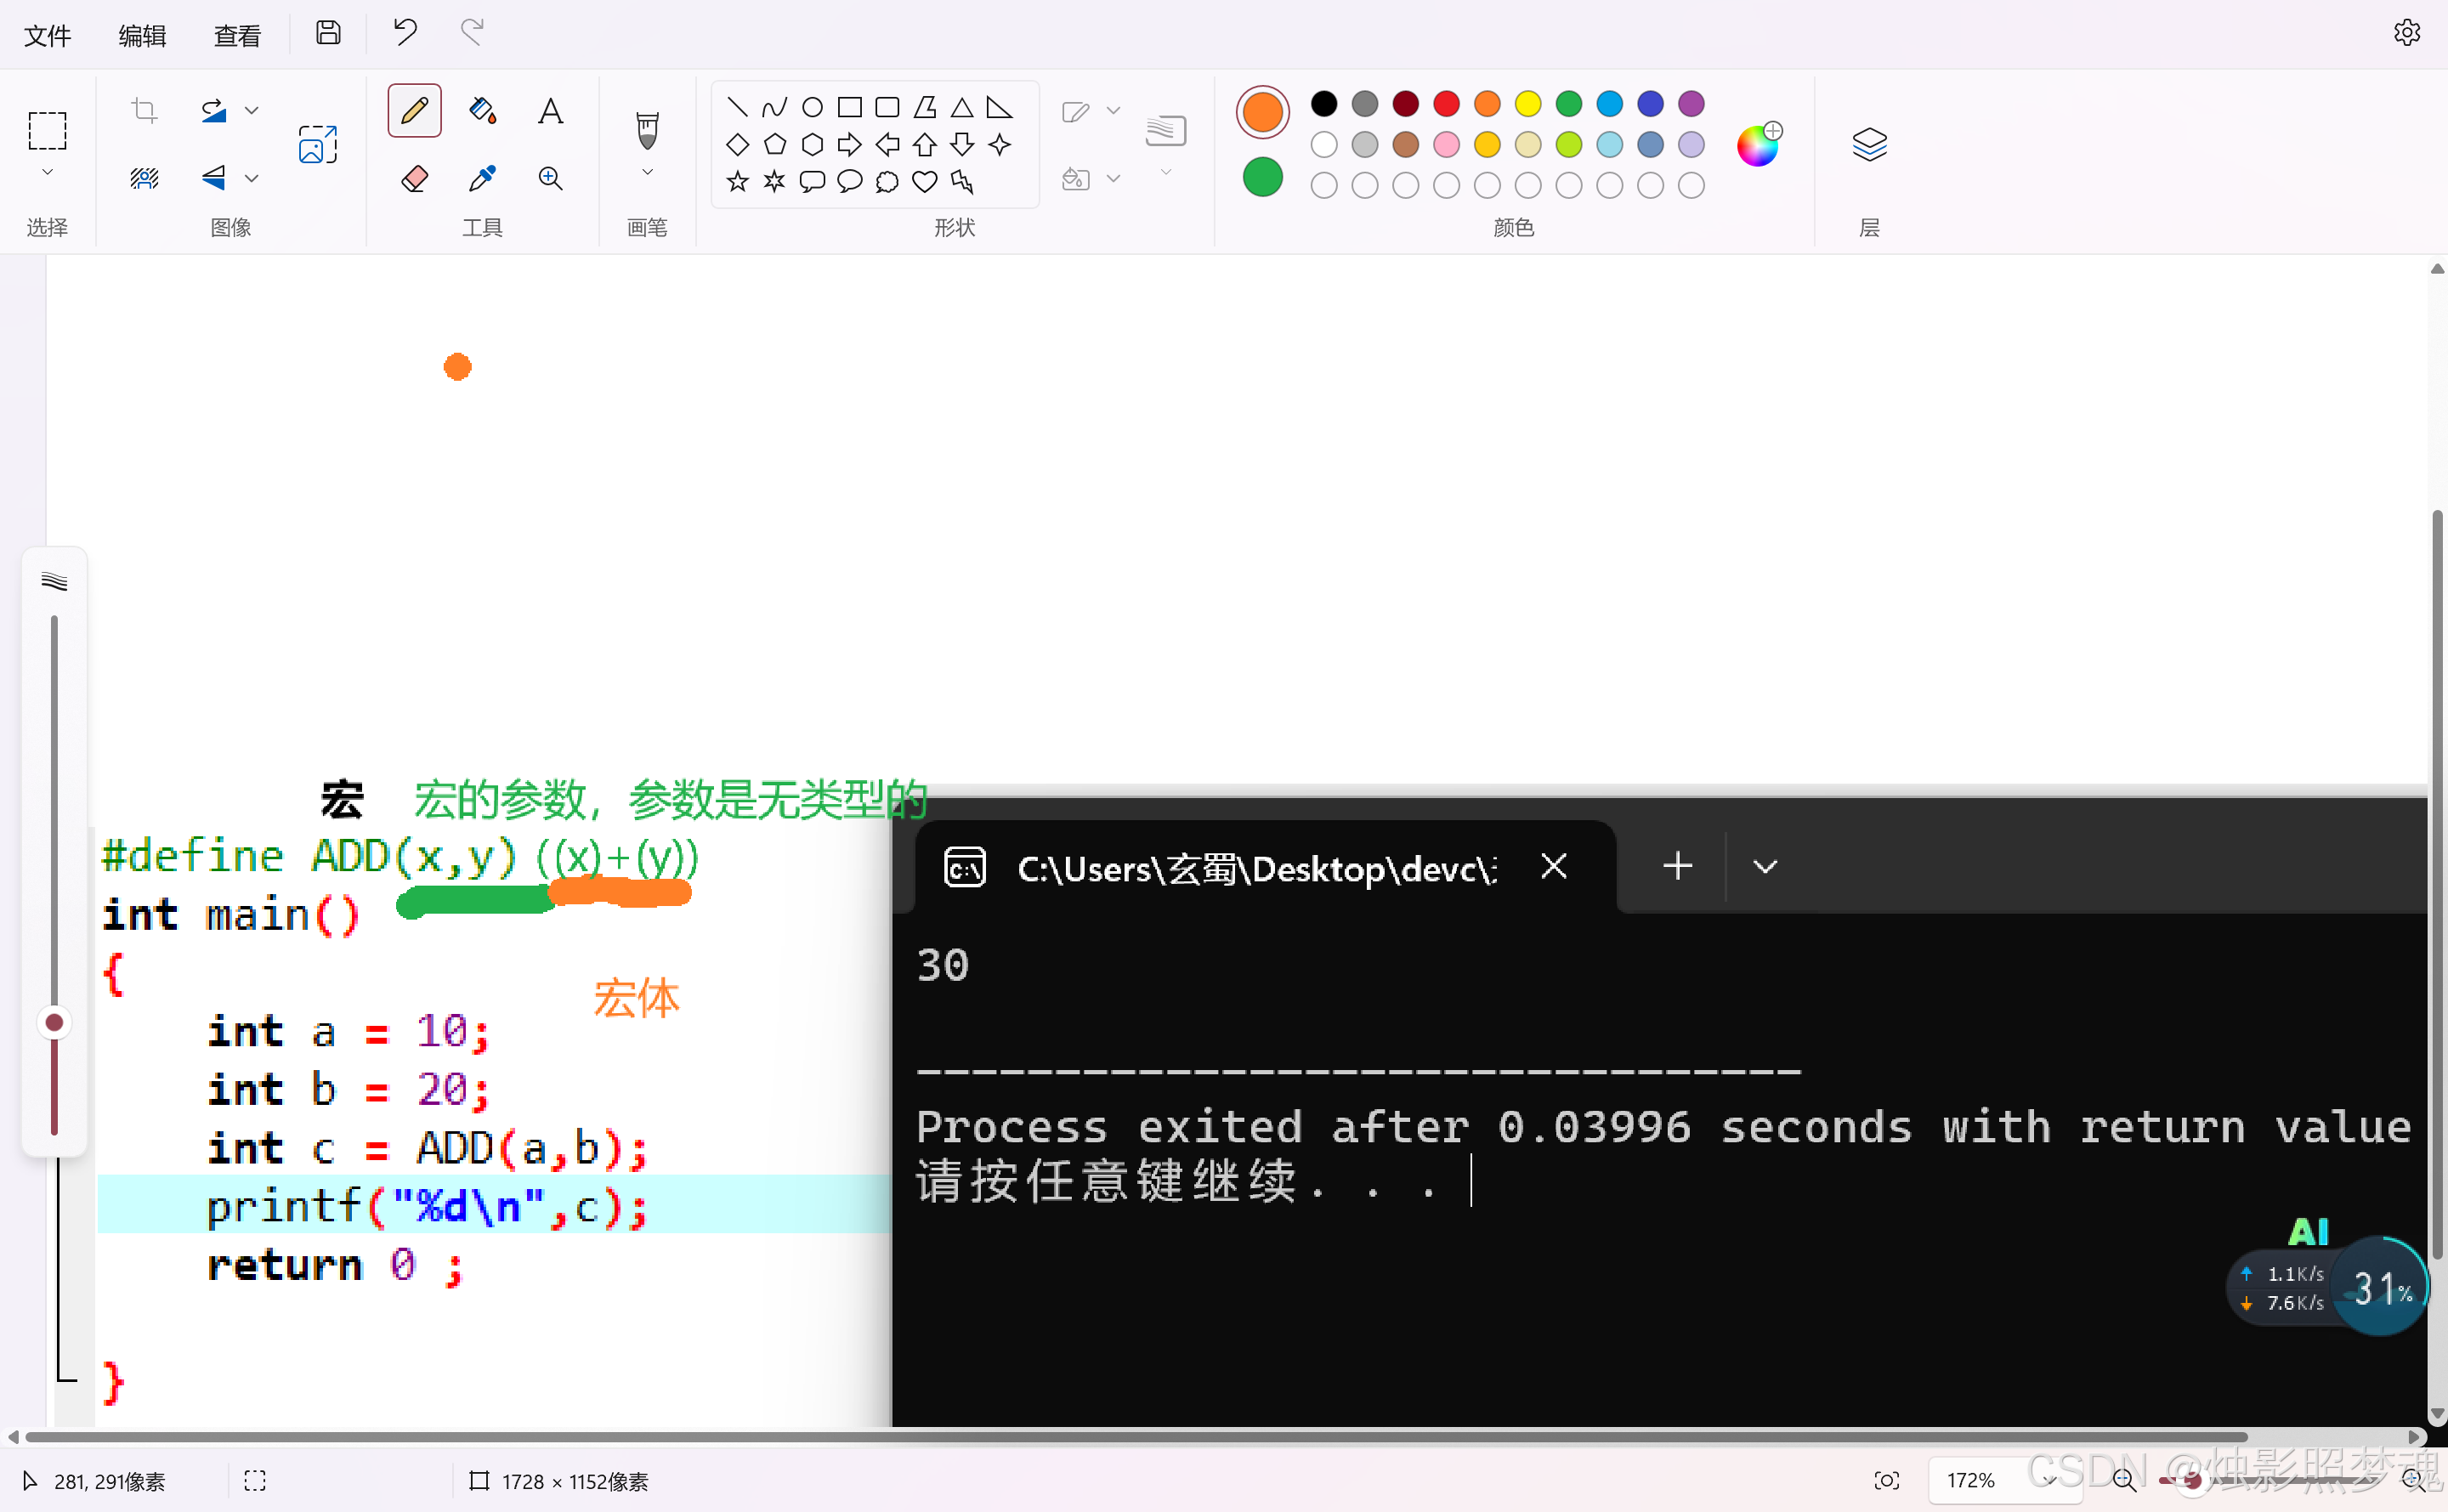
Task: Click the fit to window icon
Action: tap(1886, 1480)
